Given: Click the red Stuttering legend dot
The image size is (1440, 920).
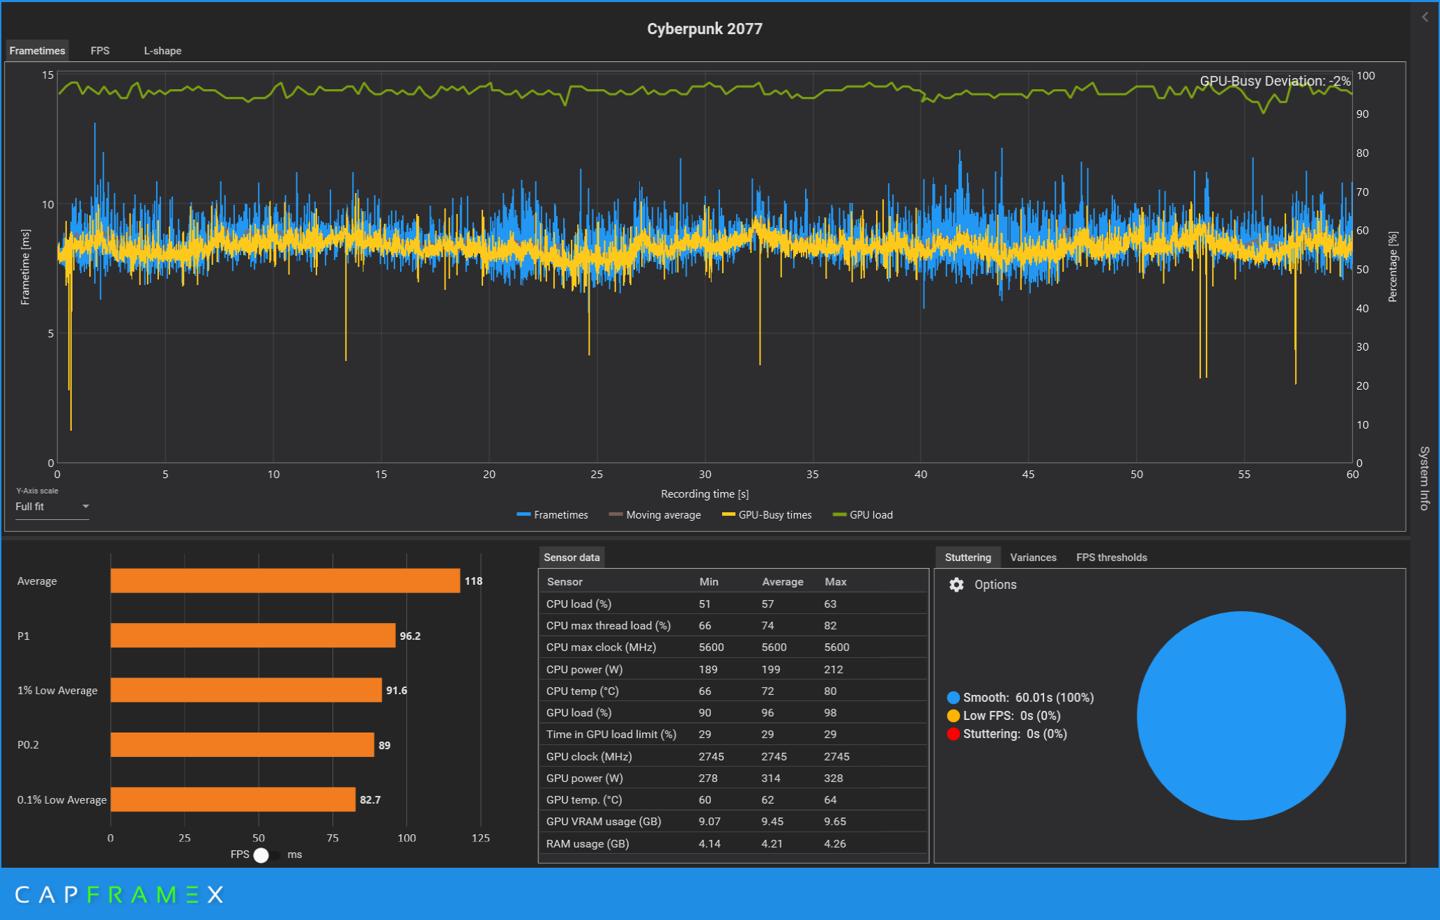Looking at the screenshot, I should point(952,733).
